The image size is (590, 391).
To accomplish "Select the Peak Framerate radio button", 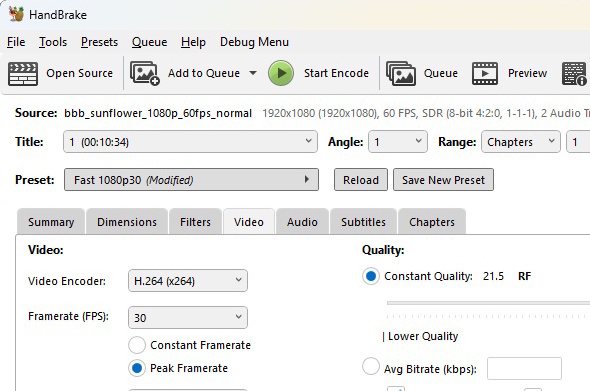I will pos(137,368).
